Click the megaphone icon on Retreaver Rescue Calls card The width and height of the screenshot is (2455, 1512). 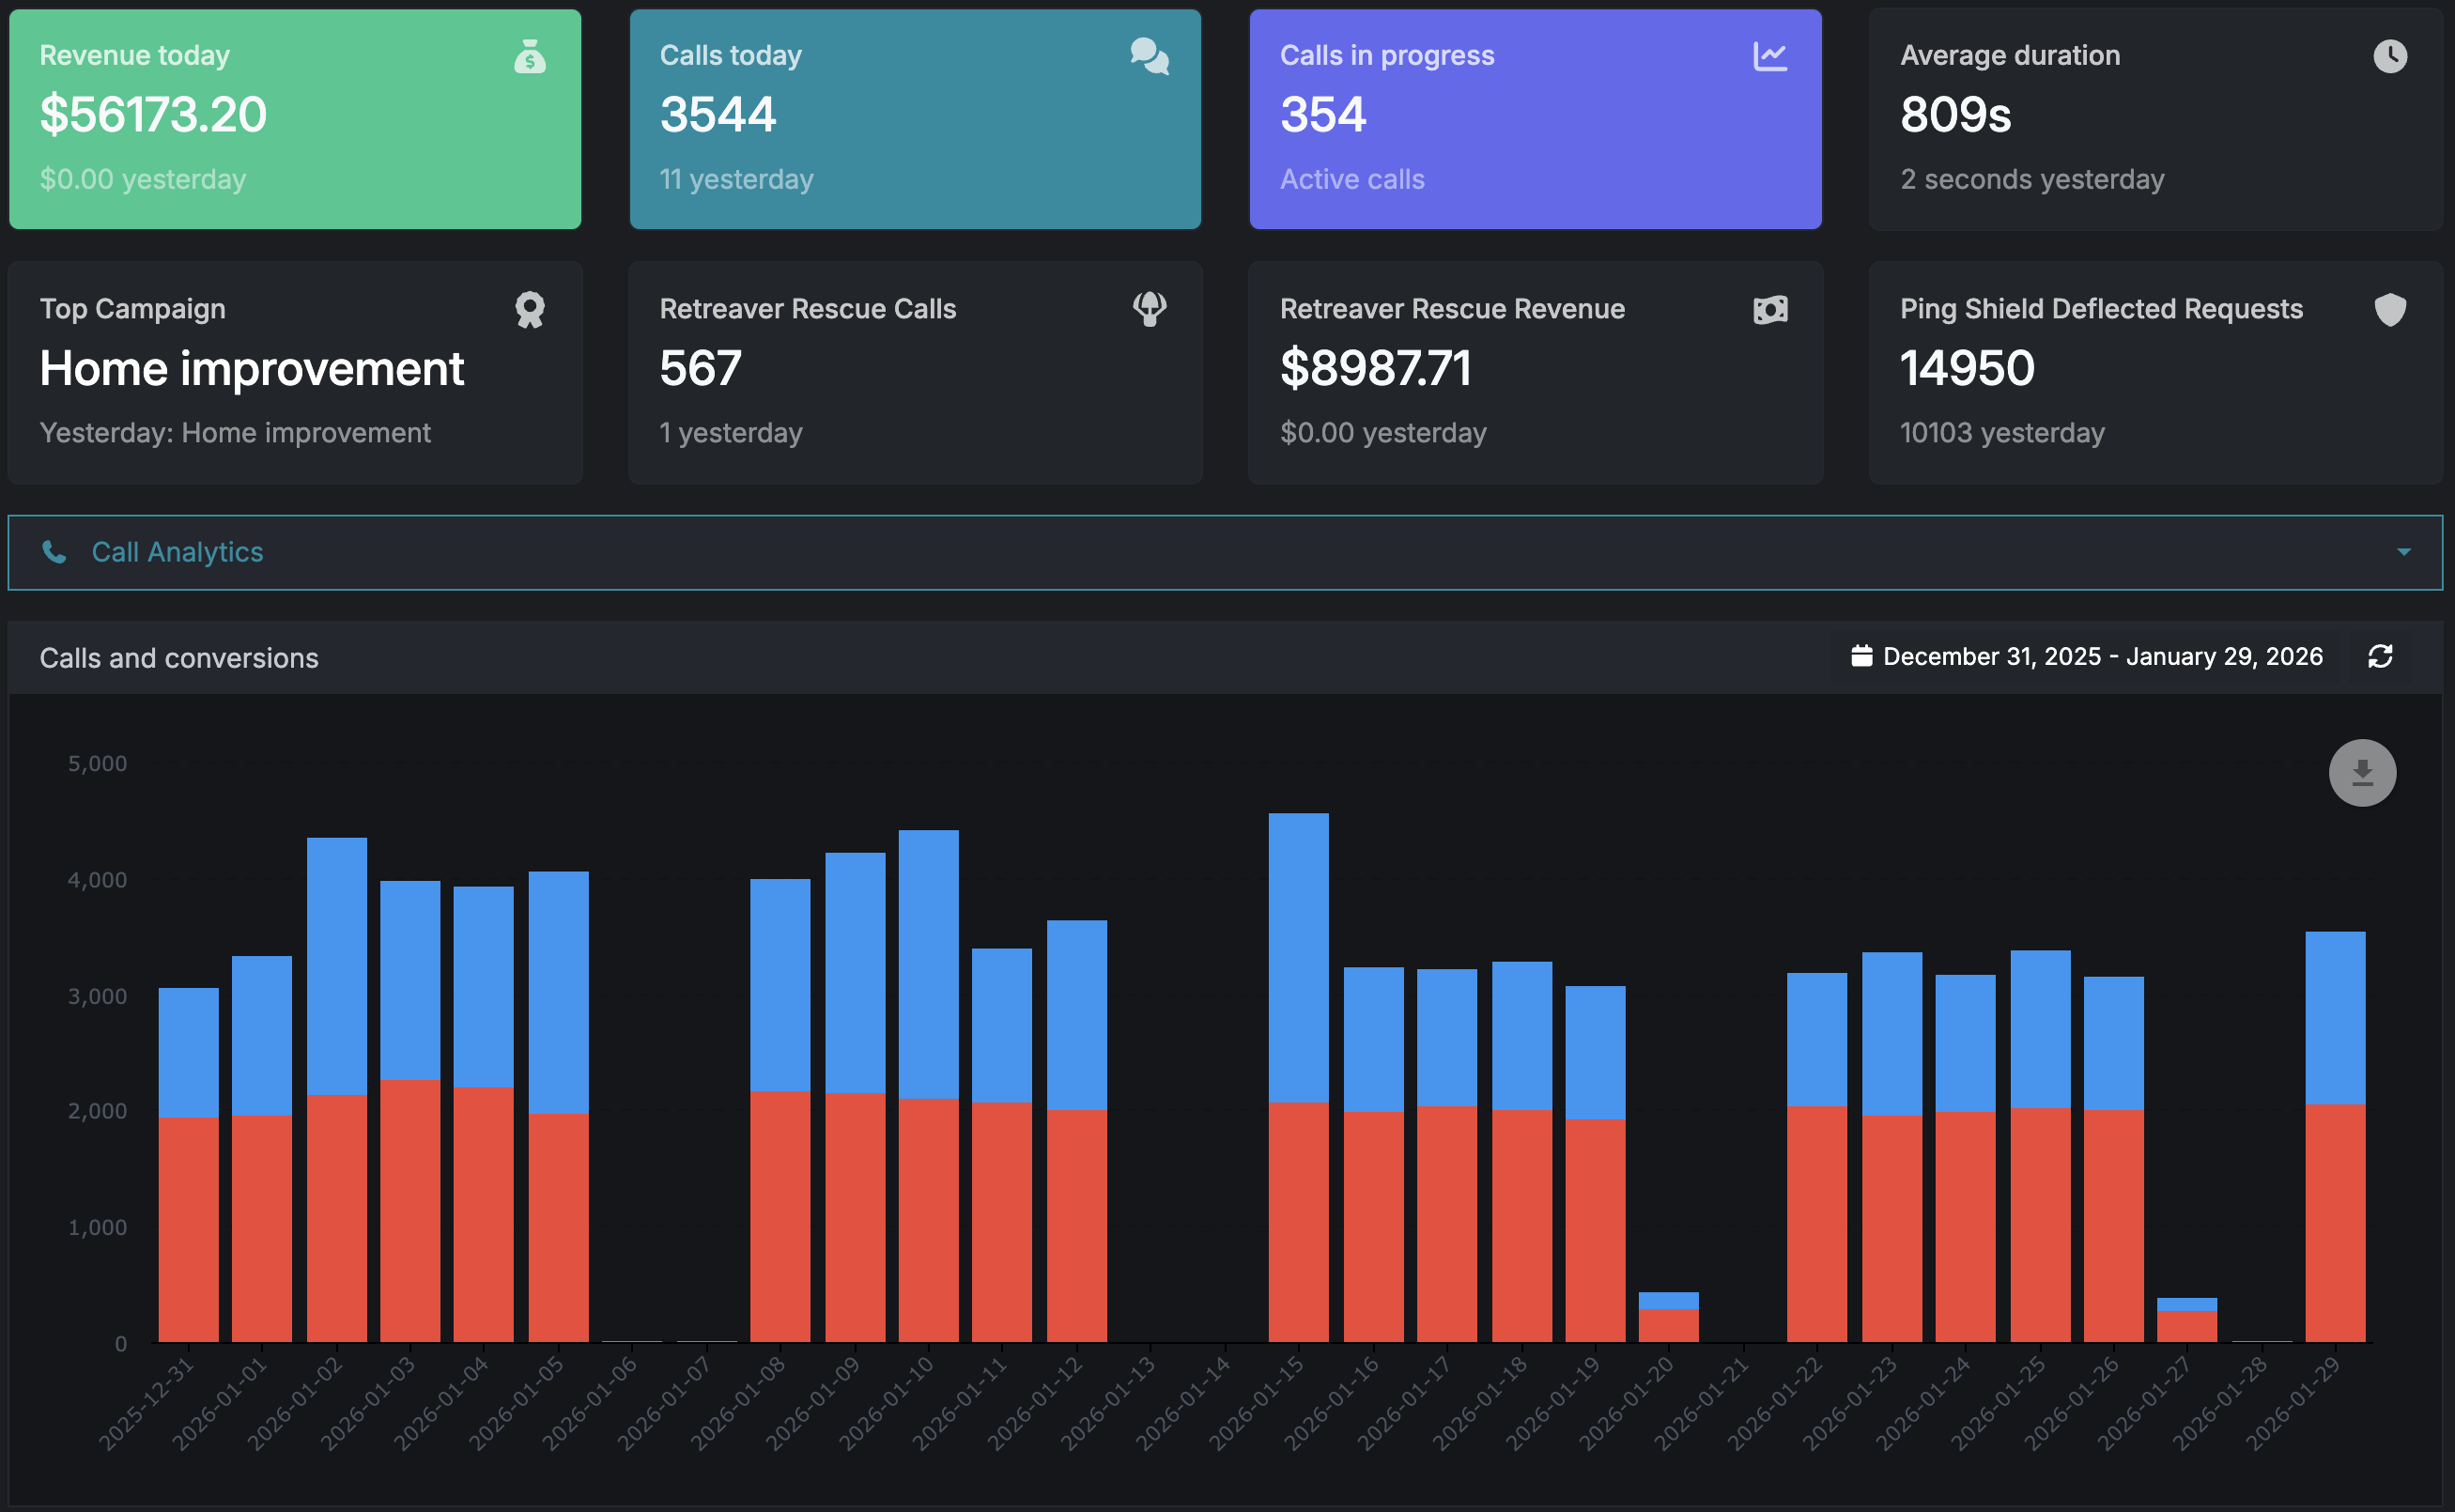click(1149, 310)
